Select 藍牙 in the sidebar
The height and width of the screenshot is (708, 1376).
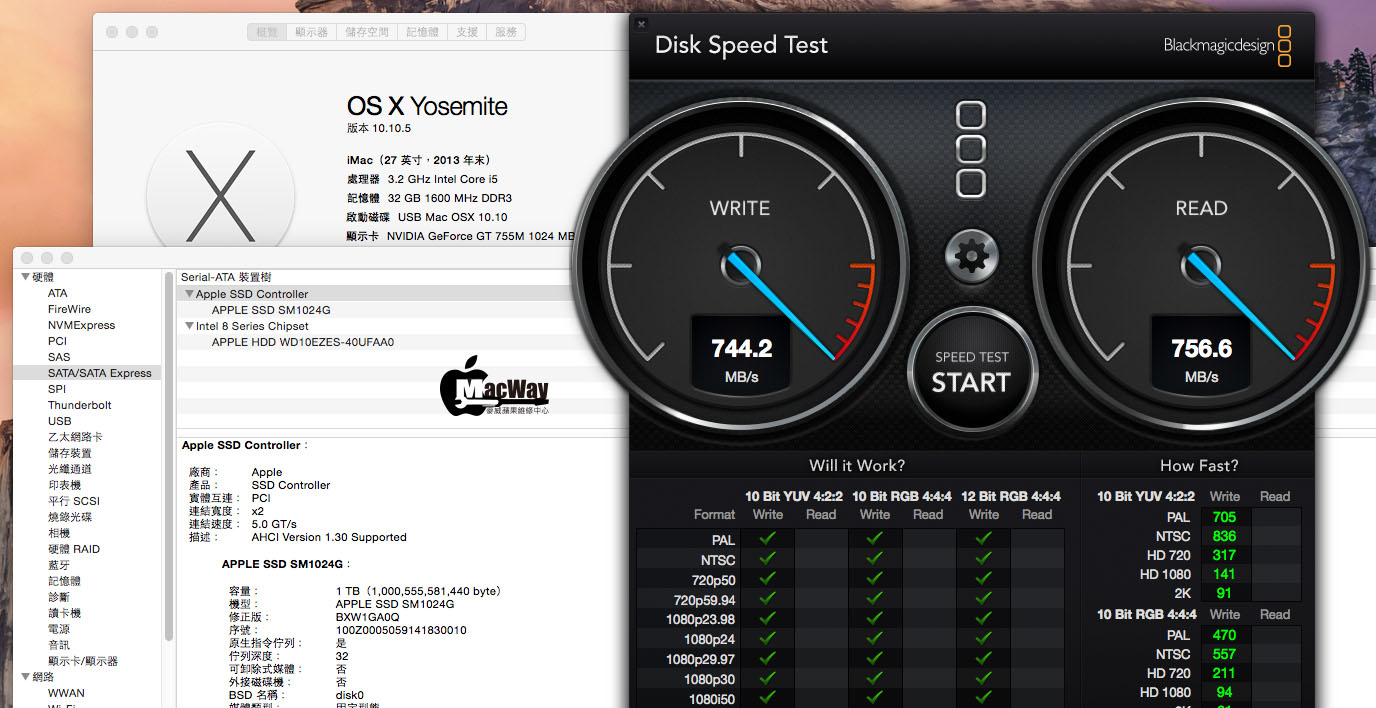(x=59, y=565)
